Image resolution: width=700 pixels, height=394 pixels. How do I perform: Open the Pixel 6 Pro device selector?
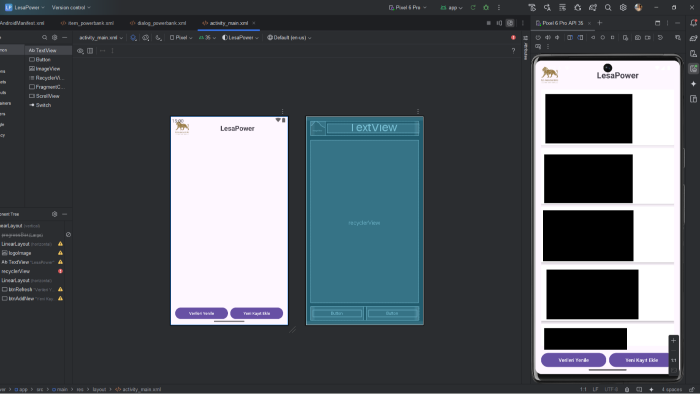coord(408,8)
